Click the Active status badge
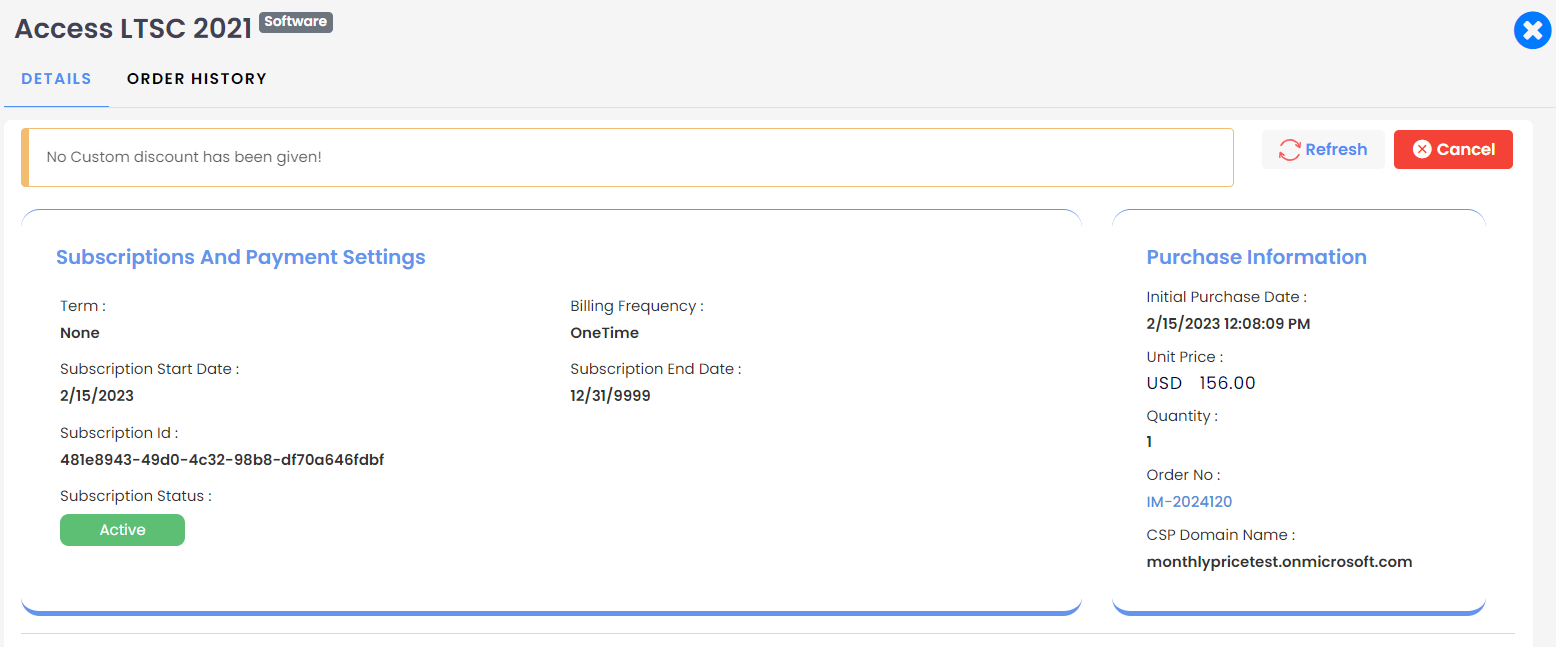1556x647 pixels. tap(122, 530)
